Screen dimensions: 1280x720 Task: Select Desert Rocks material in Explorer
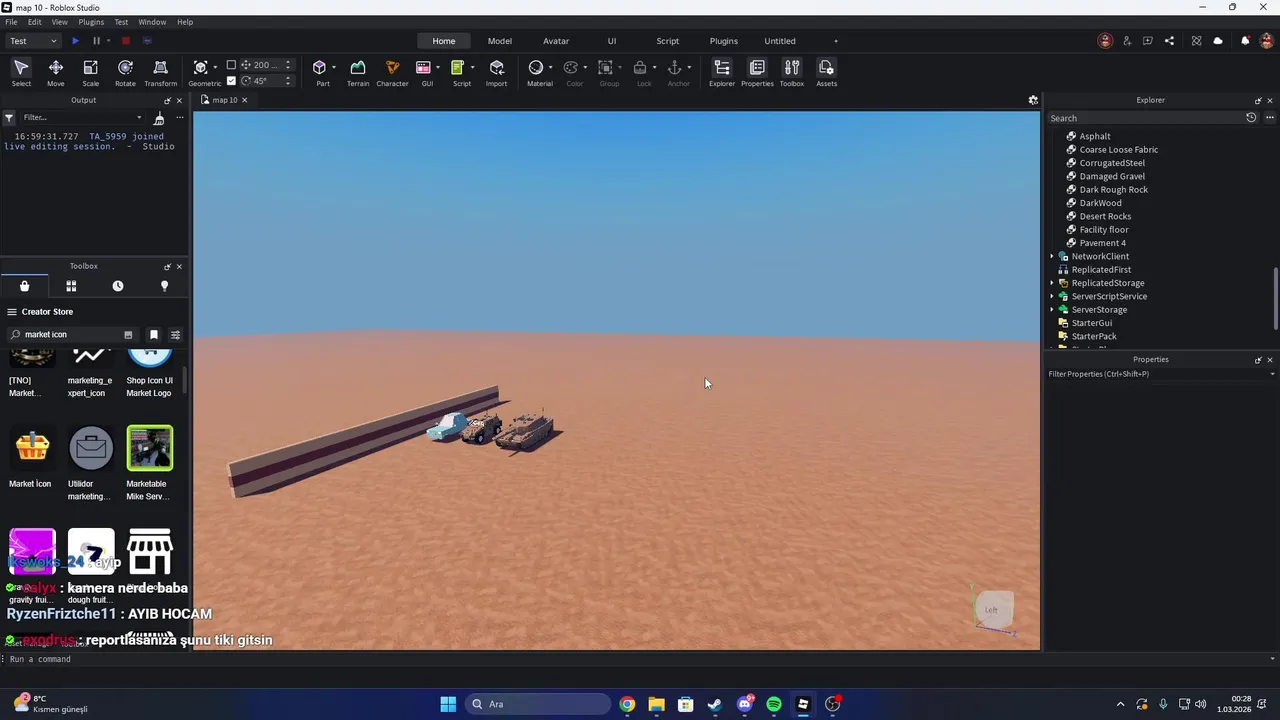[x=1105, y=216]
